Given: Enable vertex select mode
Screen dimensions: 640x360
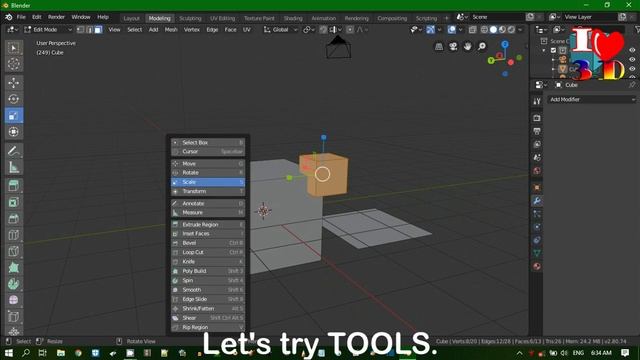Looking at the screenshot, I should pos(80,29).
